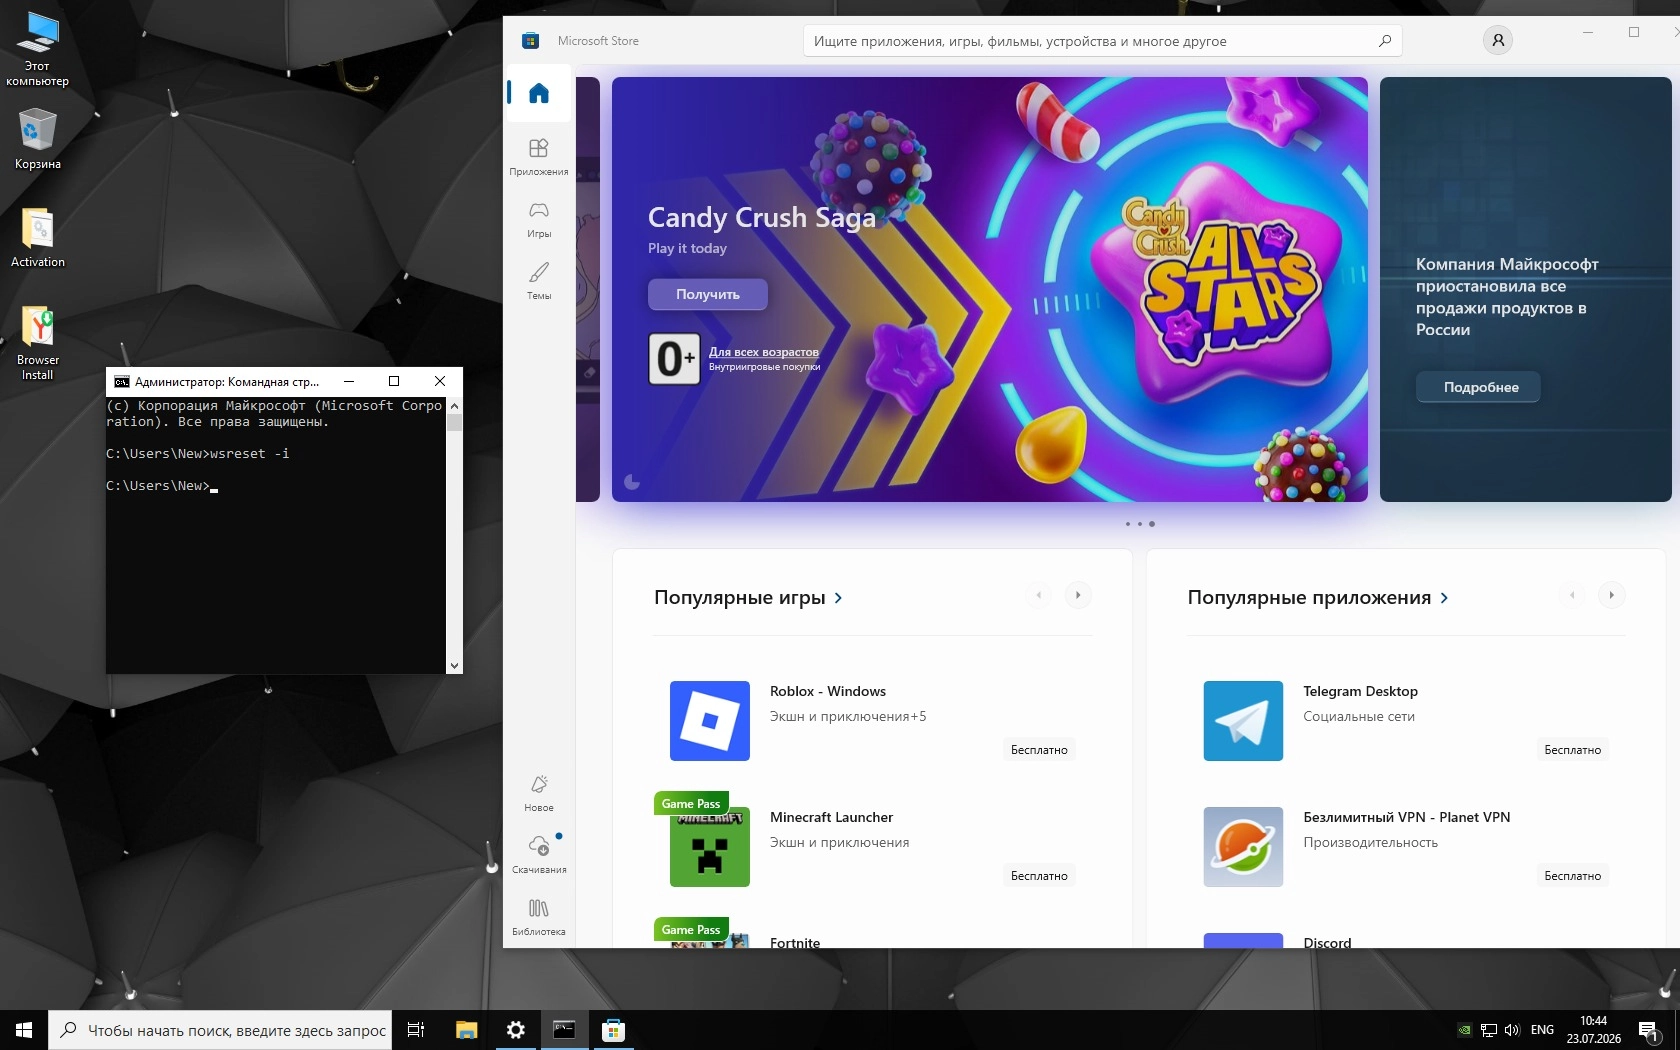Switch to Command Prompt on taskbar

564,1030
